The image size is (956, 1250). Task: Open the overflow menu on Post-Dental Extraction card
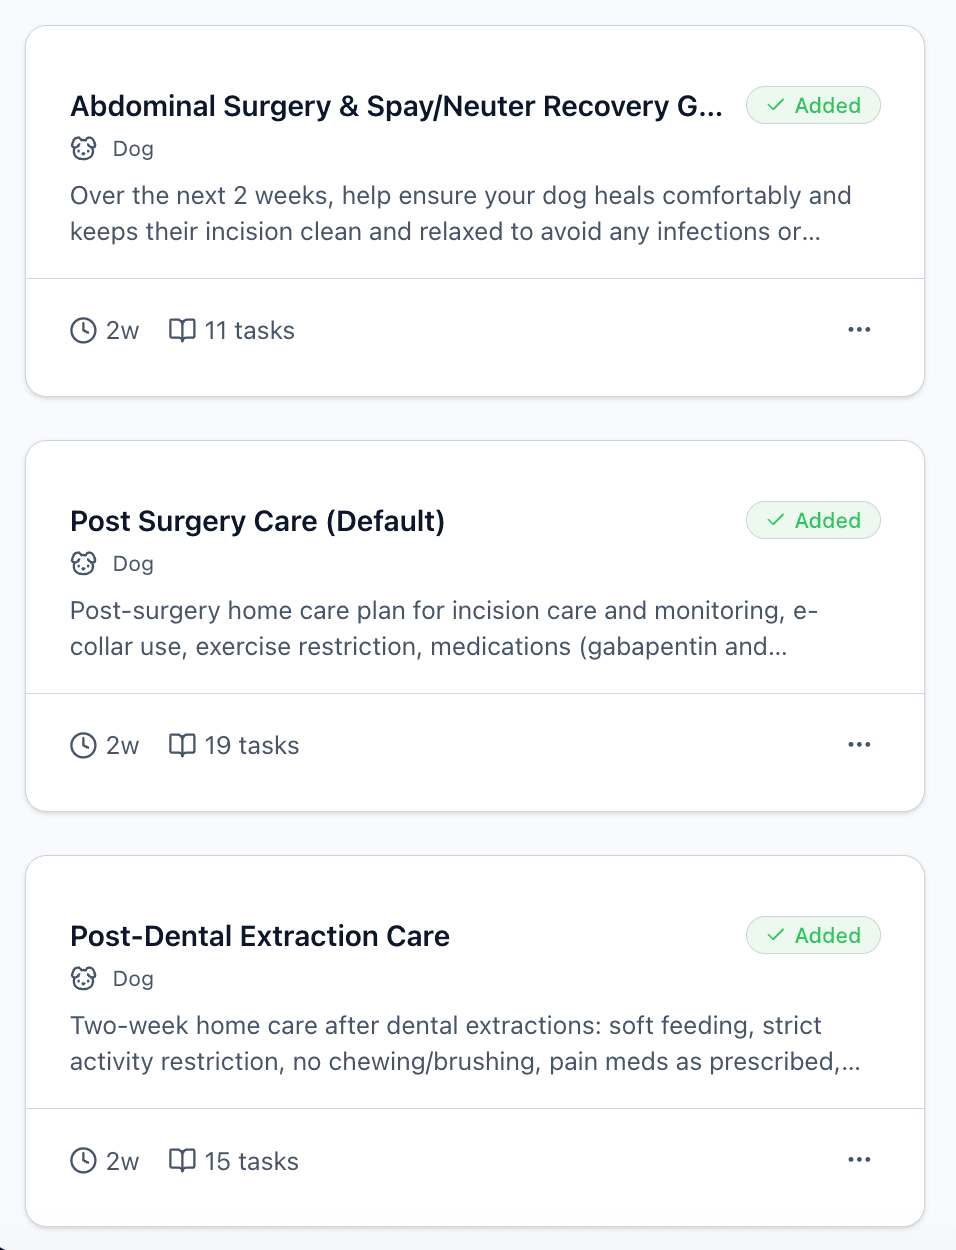859,1159
